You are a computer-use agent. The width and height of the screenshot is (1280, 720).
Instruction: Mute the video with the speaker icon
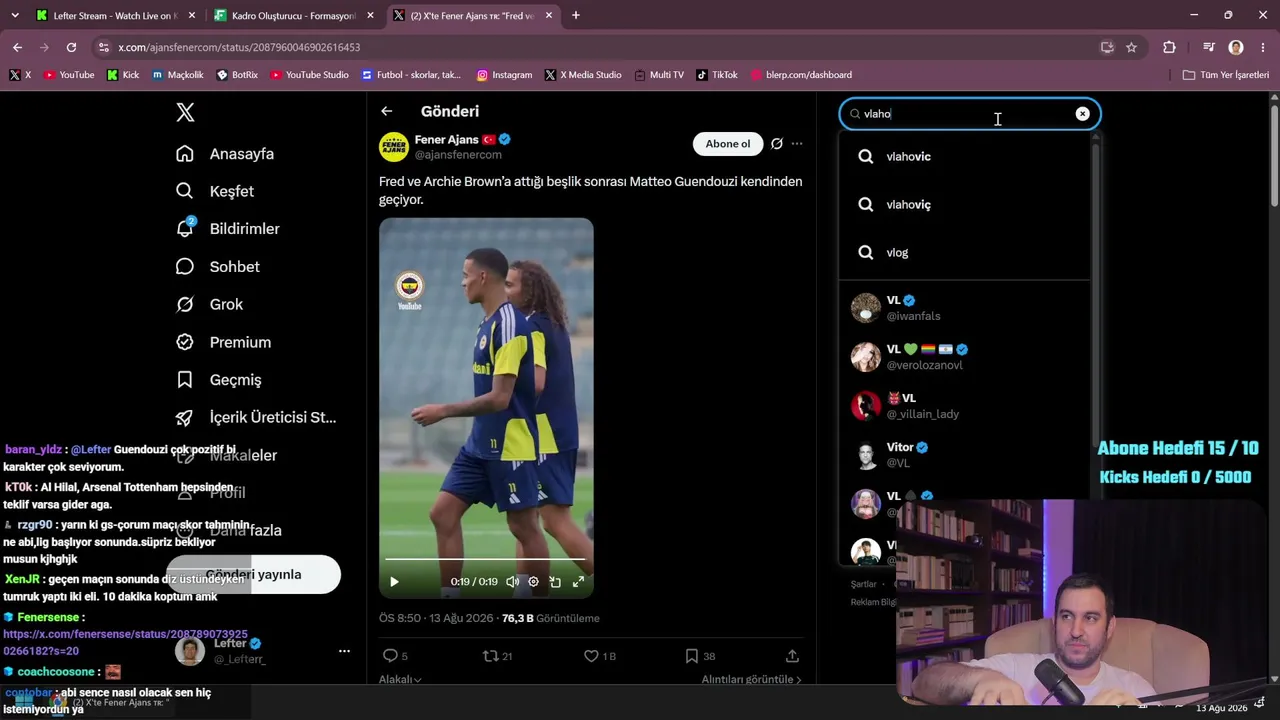[513, 581]
